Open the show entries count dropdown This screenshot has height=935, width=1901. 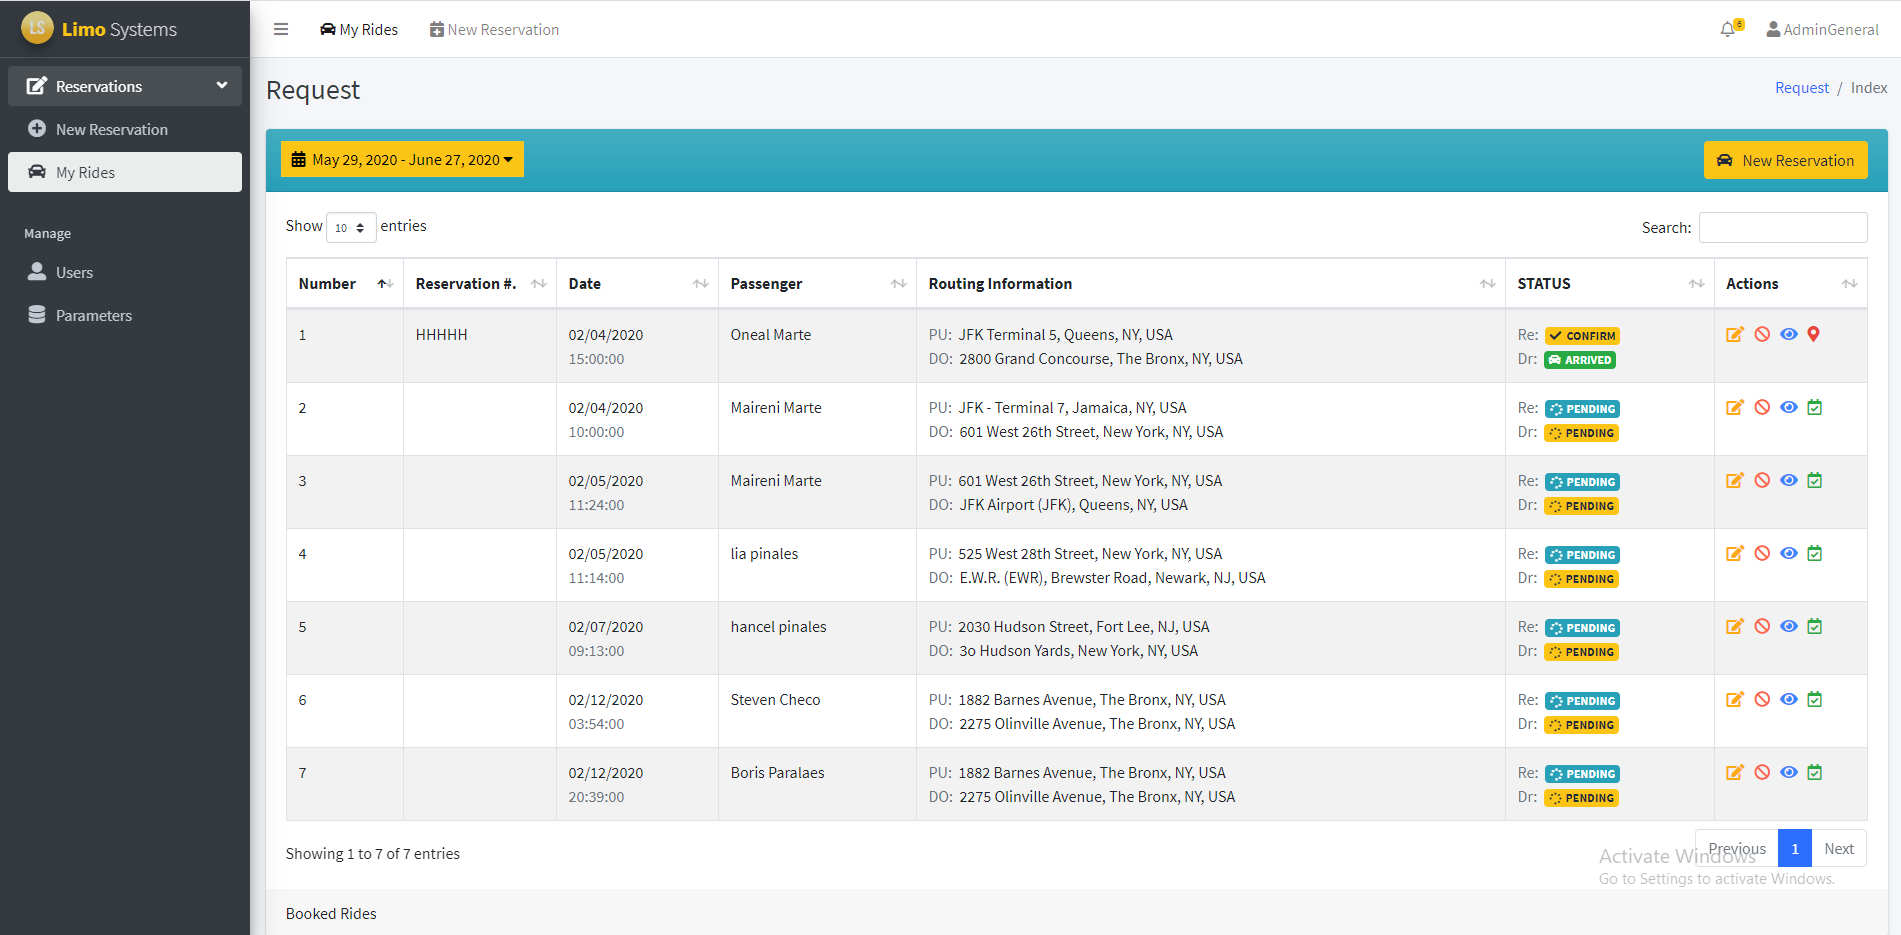coord(350,228)
